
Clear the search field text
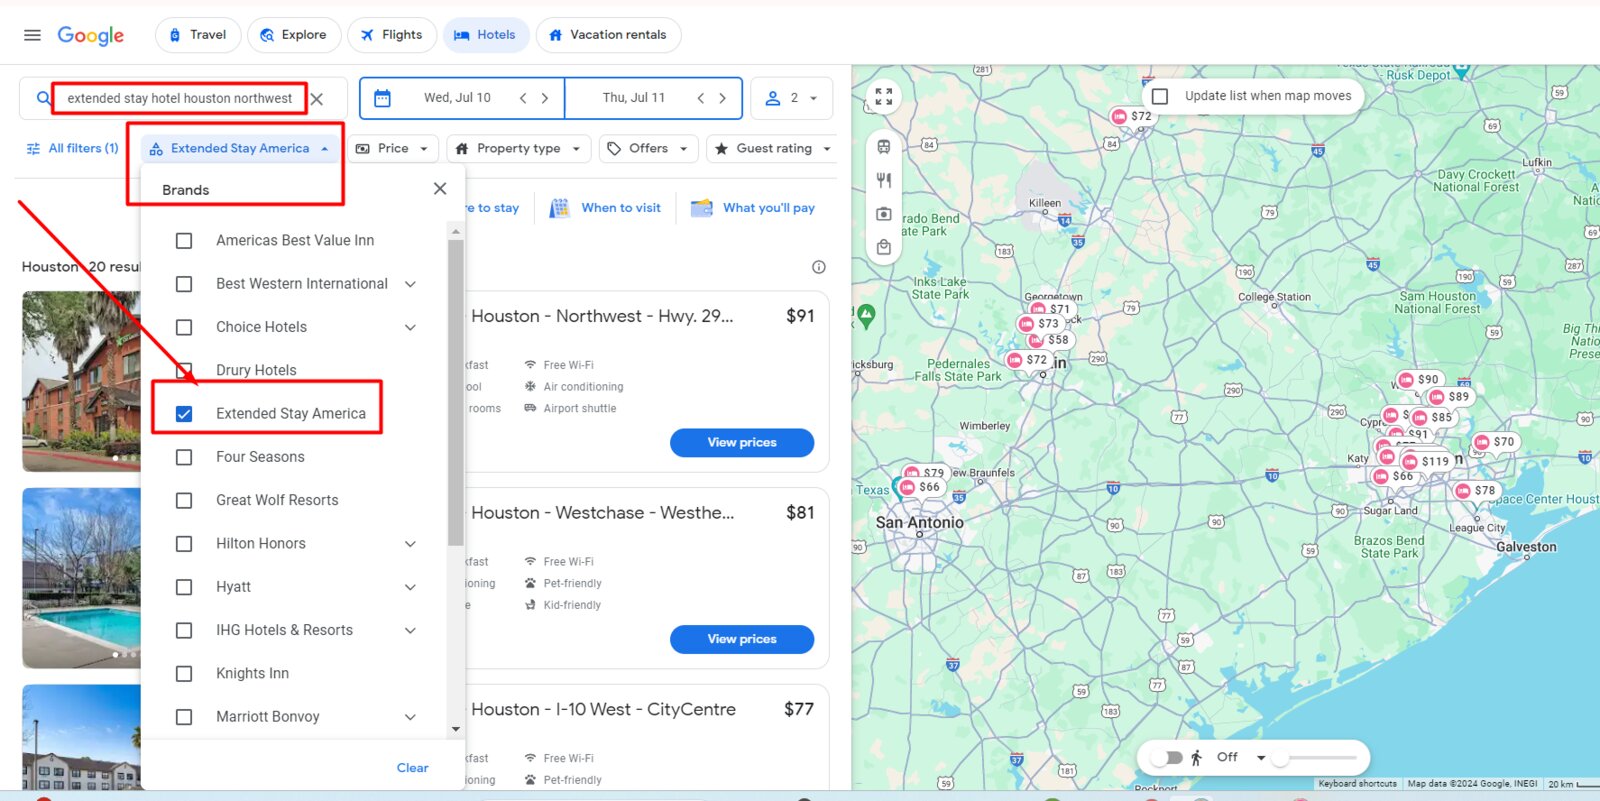pos(317,99)
